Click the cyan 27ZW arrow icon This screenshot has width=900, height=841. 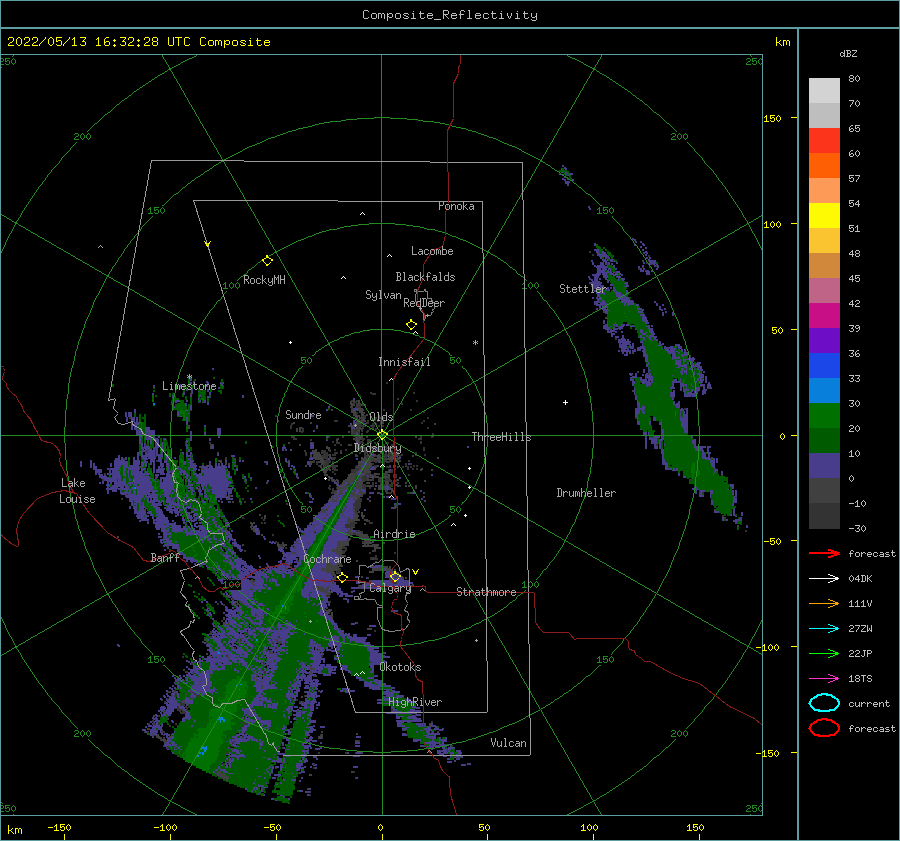(x=824, y=629)
